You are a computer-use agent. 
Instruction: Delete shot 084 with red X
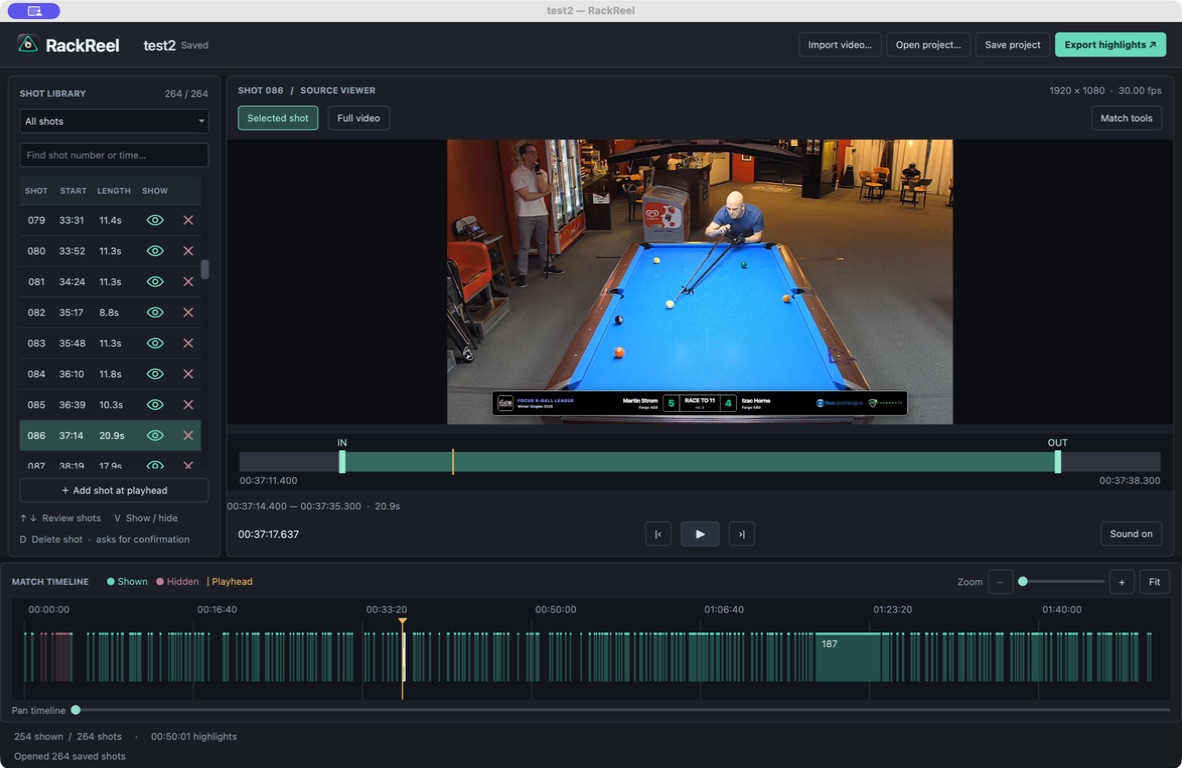(188, 374)
